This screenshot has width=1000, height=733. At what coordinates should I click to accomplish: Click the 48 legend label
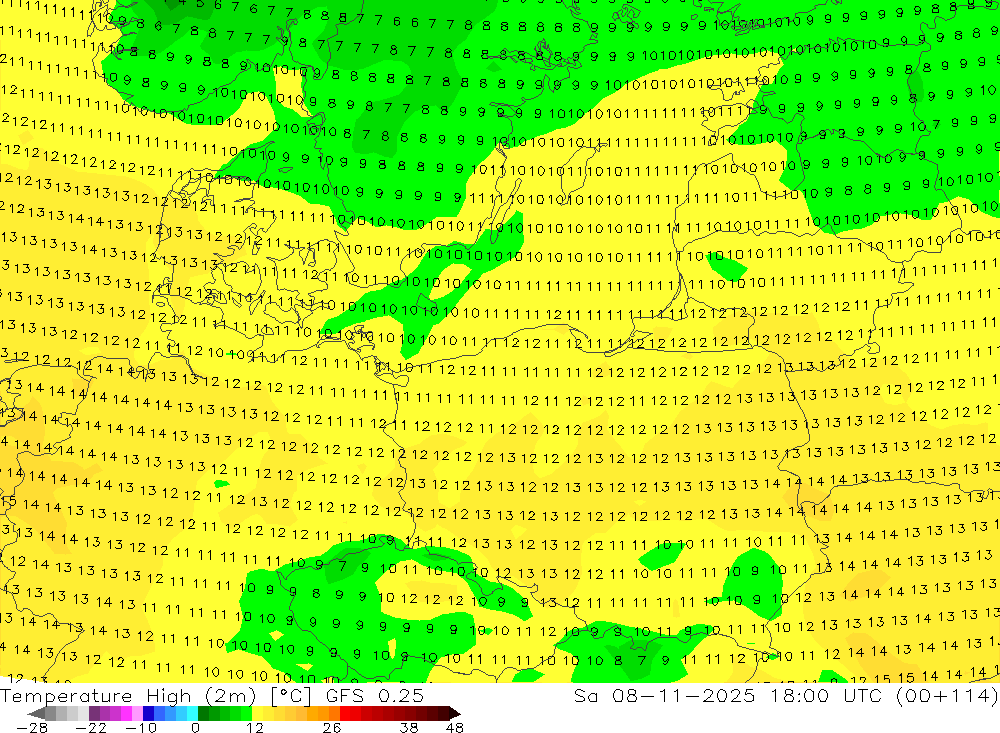pos(455,727)
